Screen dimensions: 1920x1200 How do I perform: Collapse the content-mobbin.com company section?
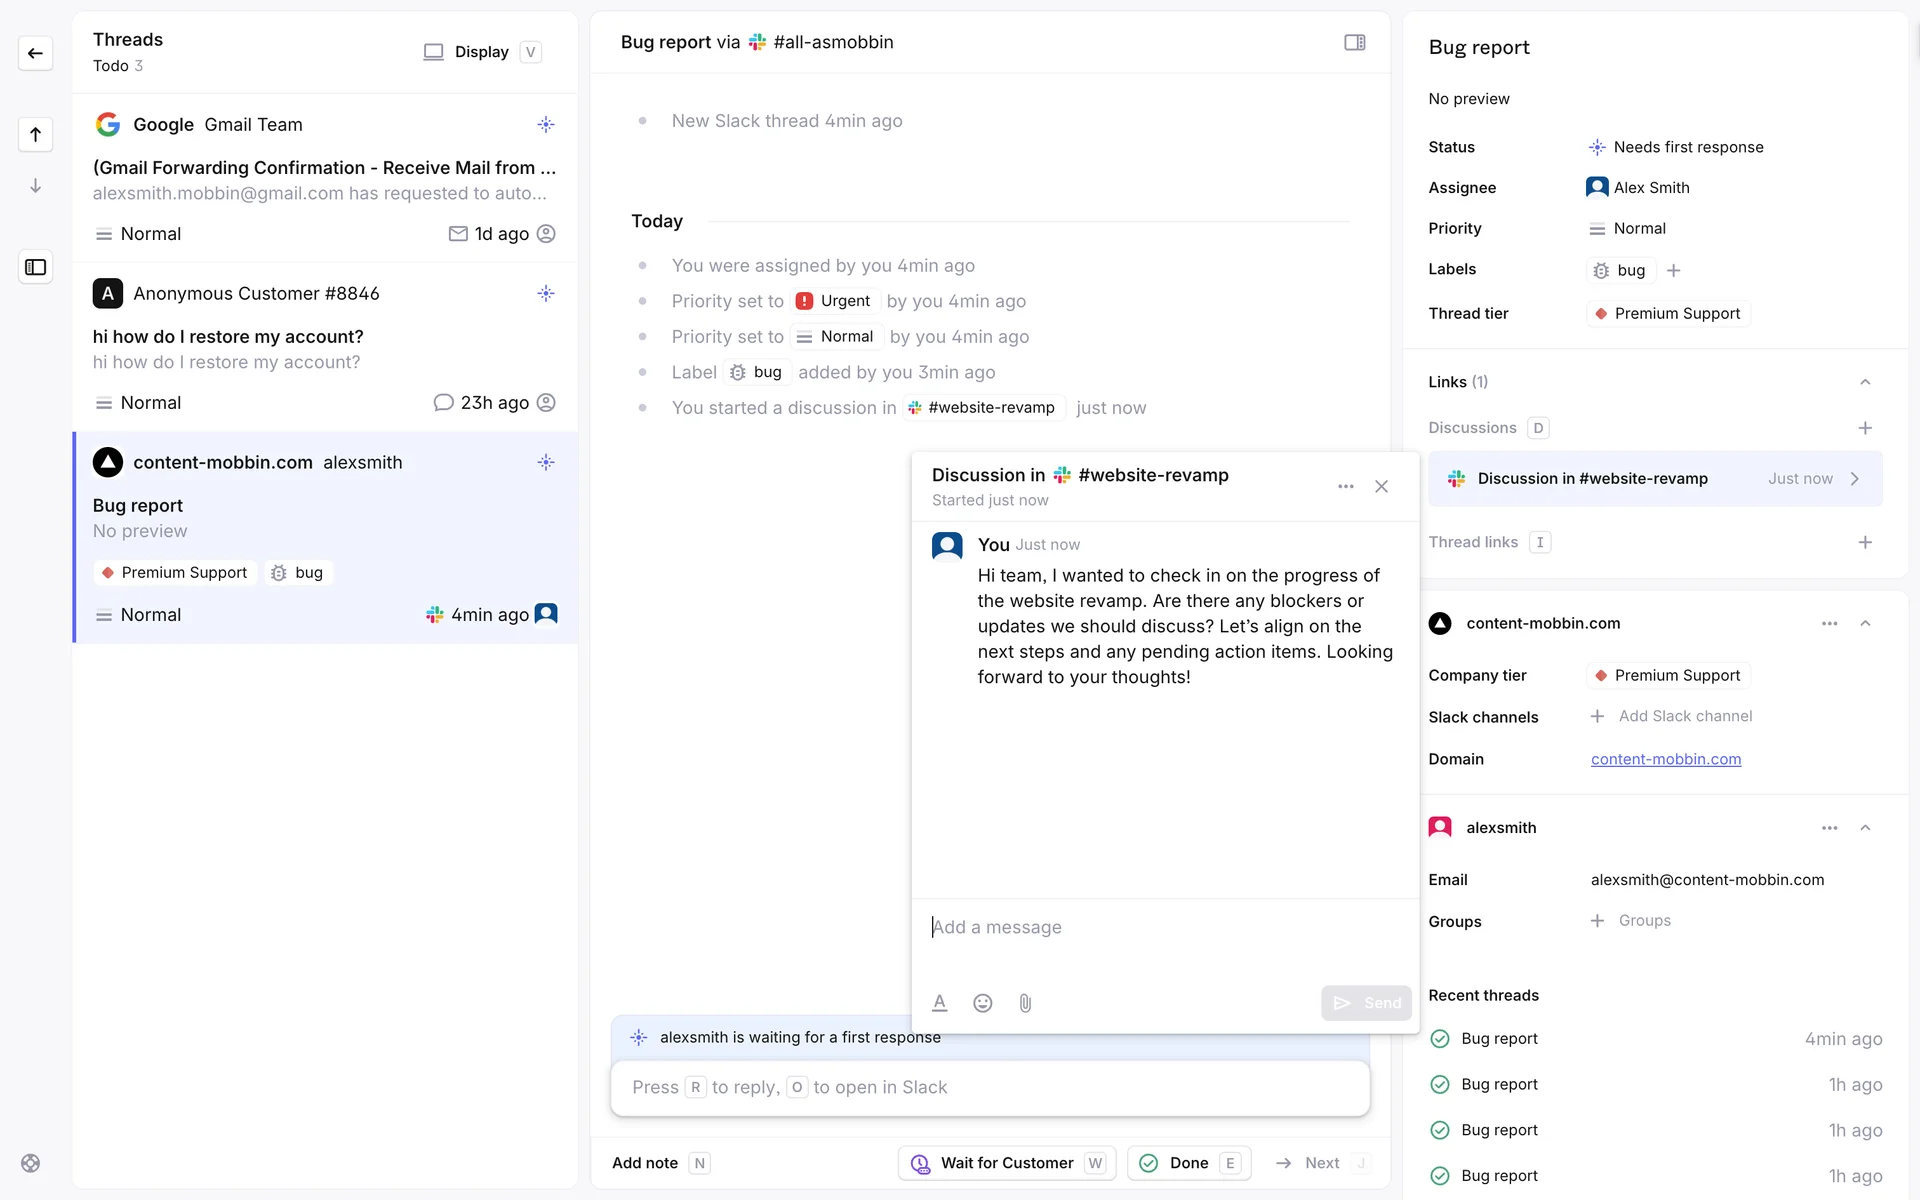[x=1864, y=623]
